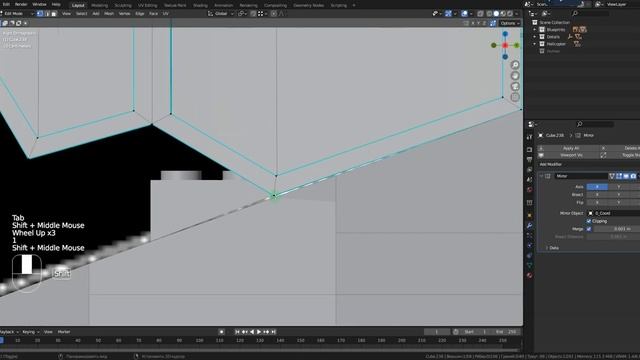Toggle Bisect X button
The height and width of the screenshot is (360, 640).
(x=597, y=195)
